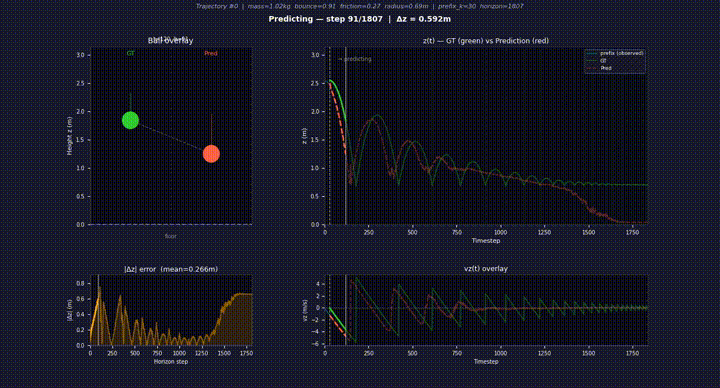Click the 'vz (m/s)' axis label

point(305,310)
